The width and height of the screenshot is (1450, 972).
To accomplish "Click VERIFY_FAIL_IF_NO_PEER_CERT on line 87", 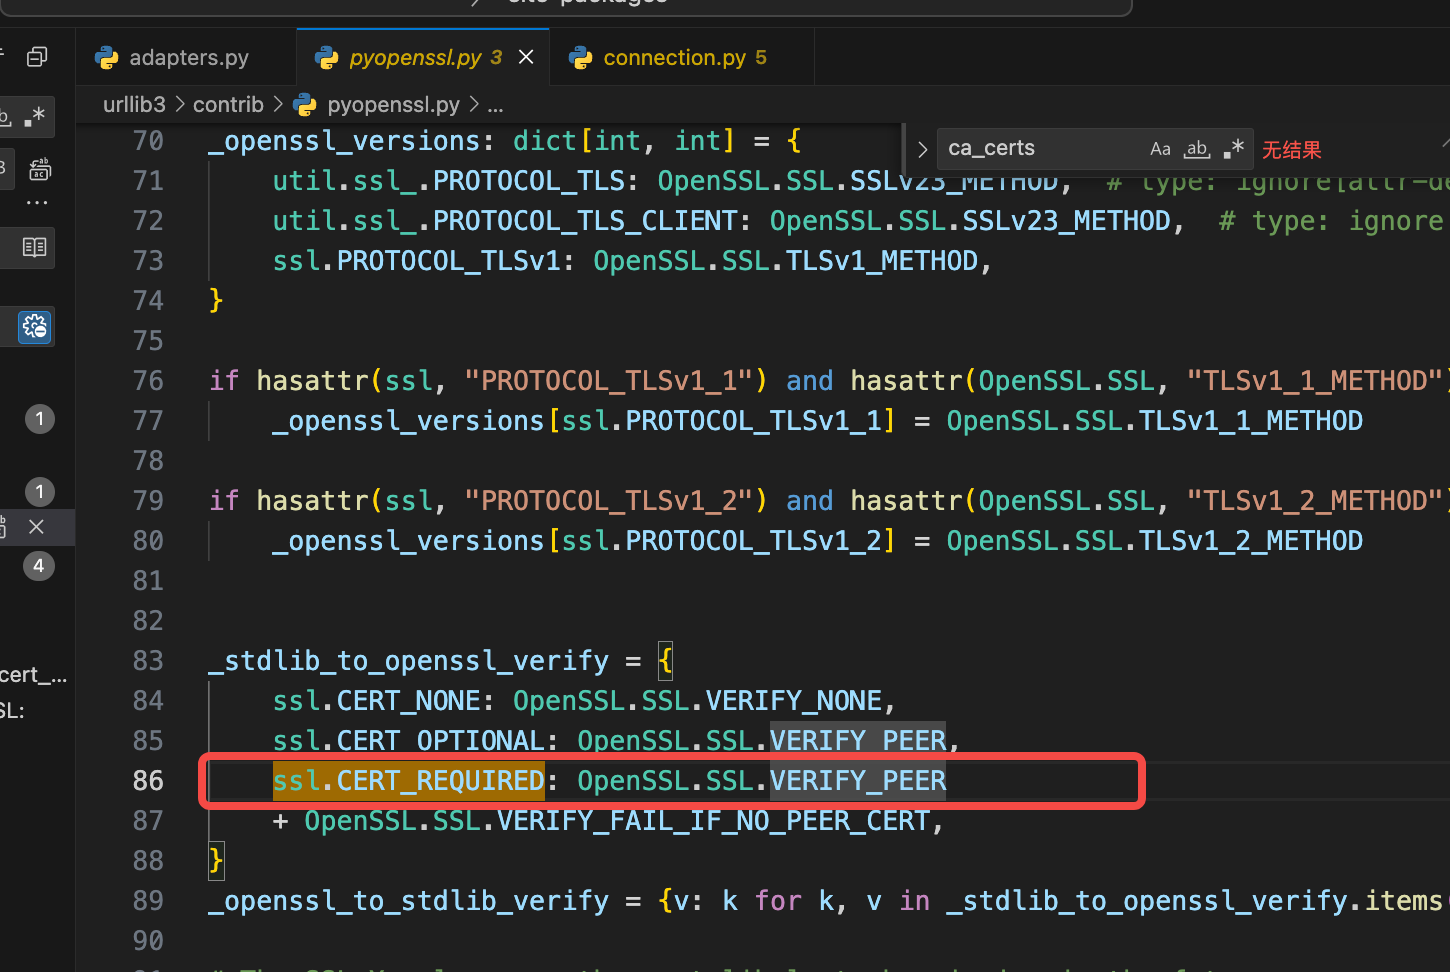I will pyautogui.click(x=713, y=821).
